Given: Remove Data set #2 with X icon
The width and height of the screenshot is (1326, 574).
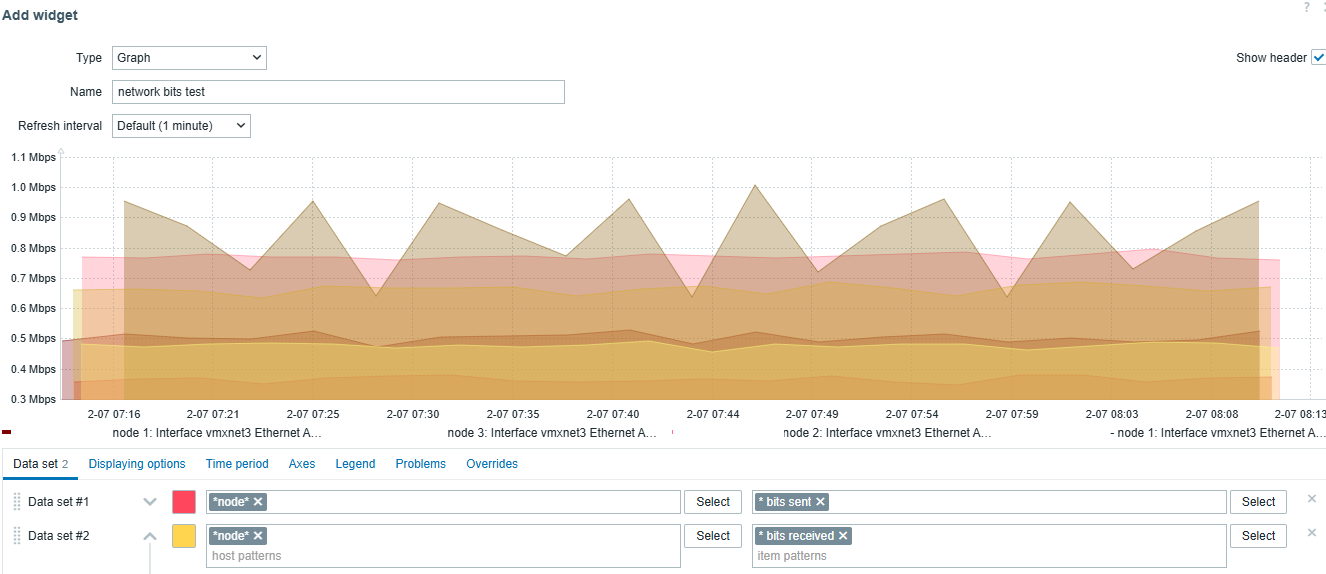Looking at the screenshot, I should pyautogui.click(x=1311, y=533).
